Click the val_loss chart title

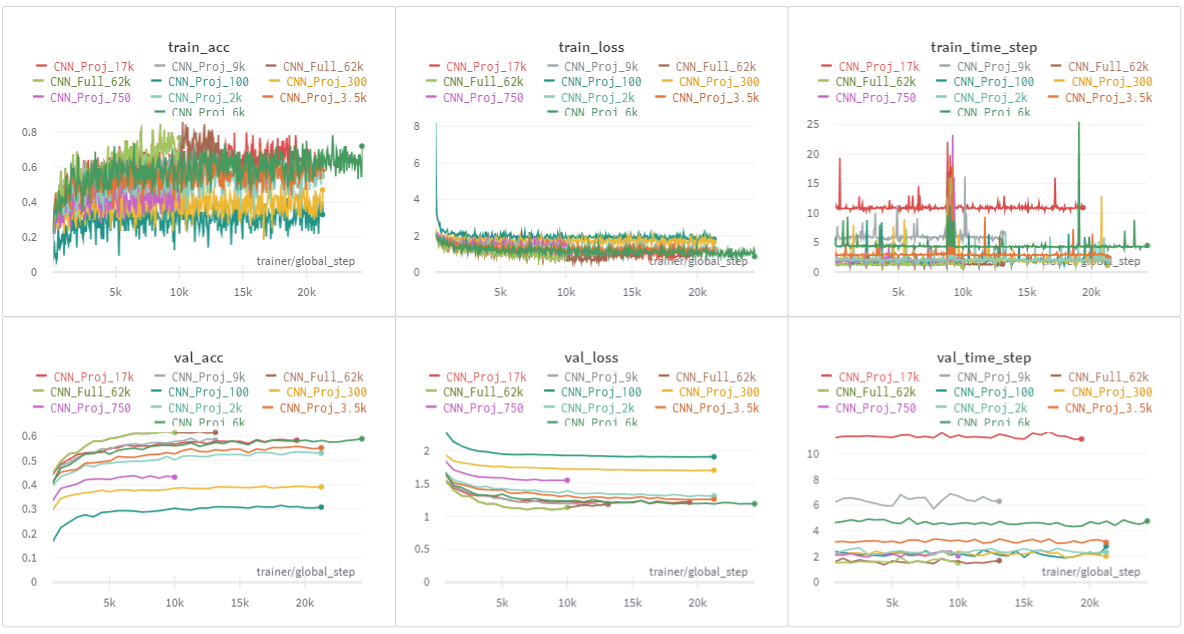[591, 357]
